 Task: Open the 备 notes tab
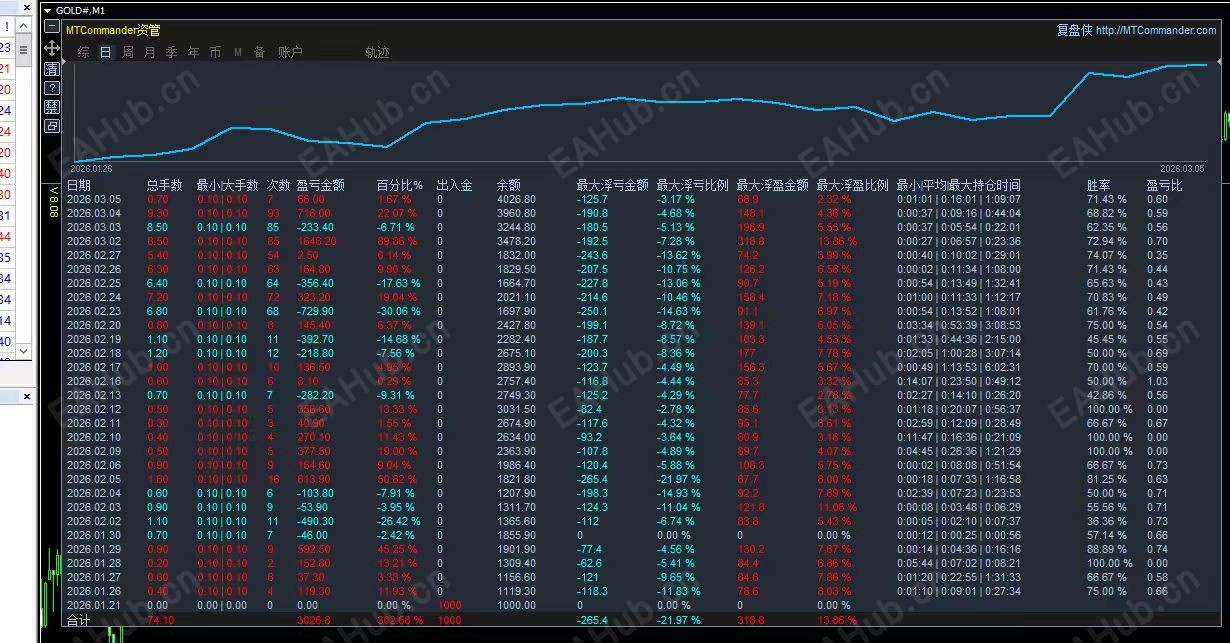pos(260,52)
